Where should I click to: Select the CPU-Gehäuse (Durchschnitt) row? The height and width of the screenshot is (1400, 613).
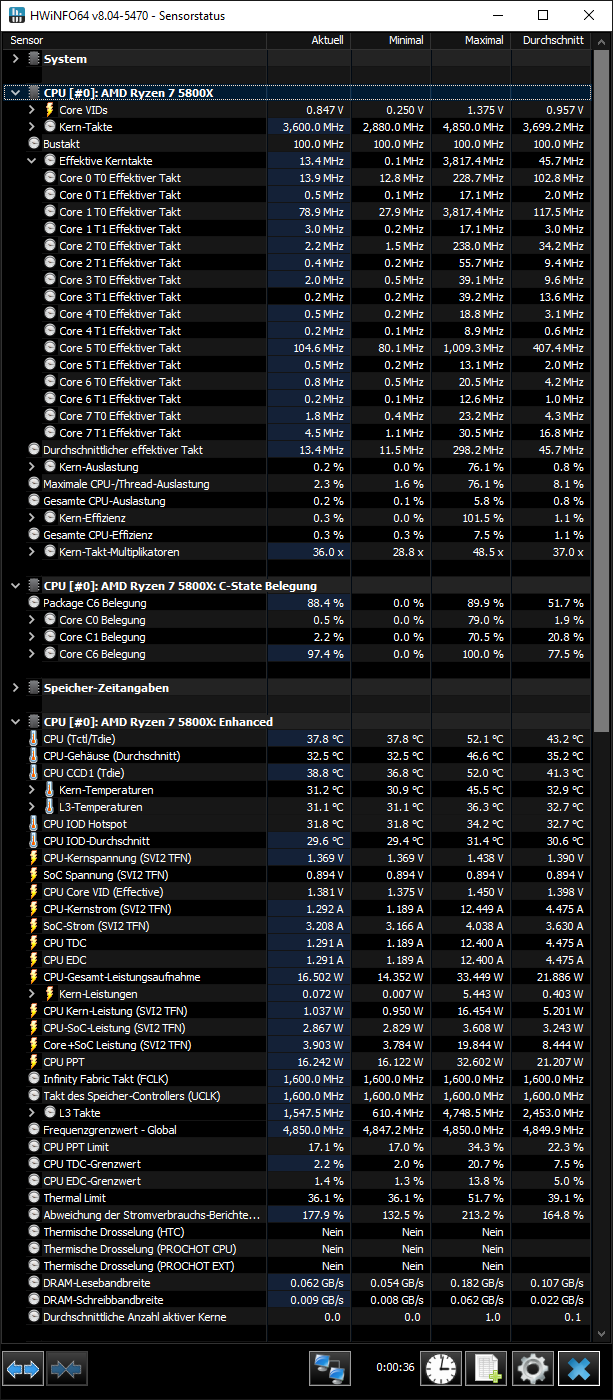click(297, 756)
